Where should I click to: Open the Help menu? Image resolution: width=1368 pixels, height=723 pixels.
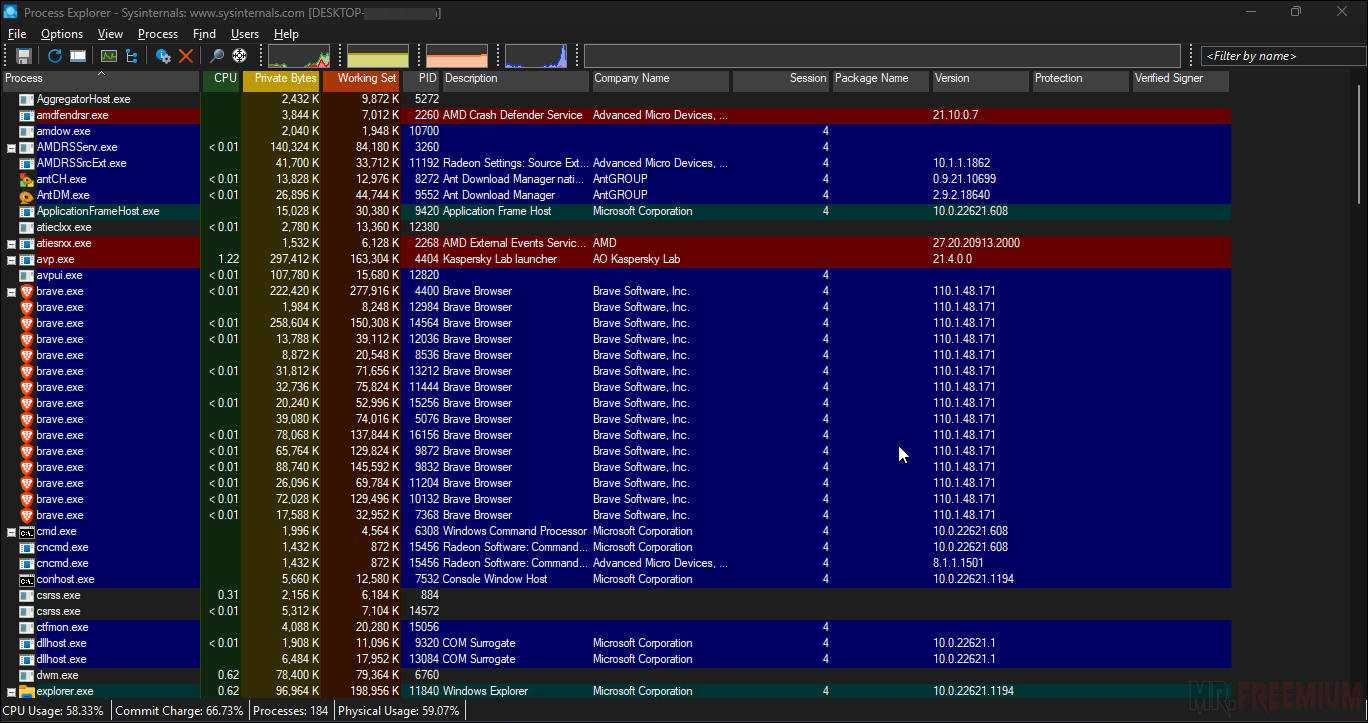coord(287,34)
